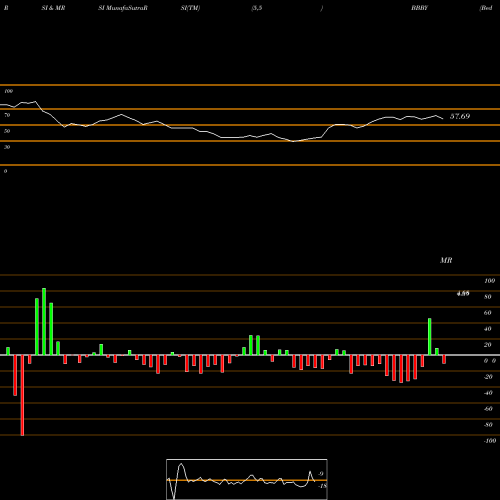Click the 'SI MunafaSutraR' header text
The width and height of the screenshot is (500, 500).
[123, 8]
